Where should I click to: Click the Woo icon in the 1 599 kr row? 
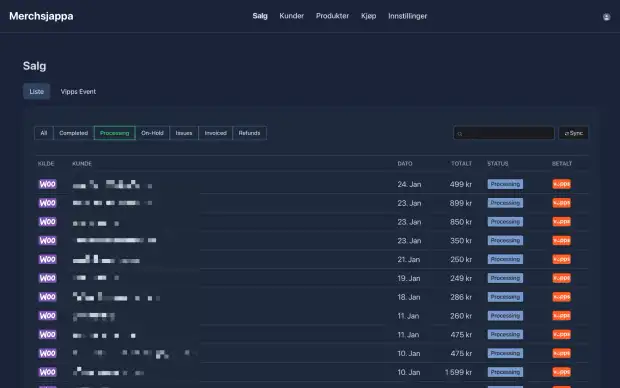pos(47,372)
